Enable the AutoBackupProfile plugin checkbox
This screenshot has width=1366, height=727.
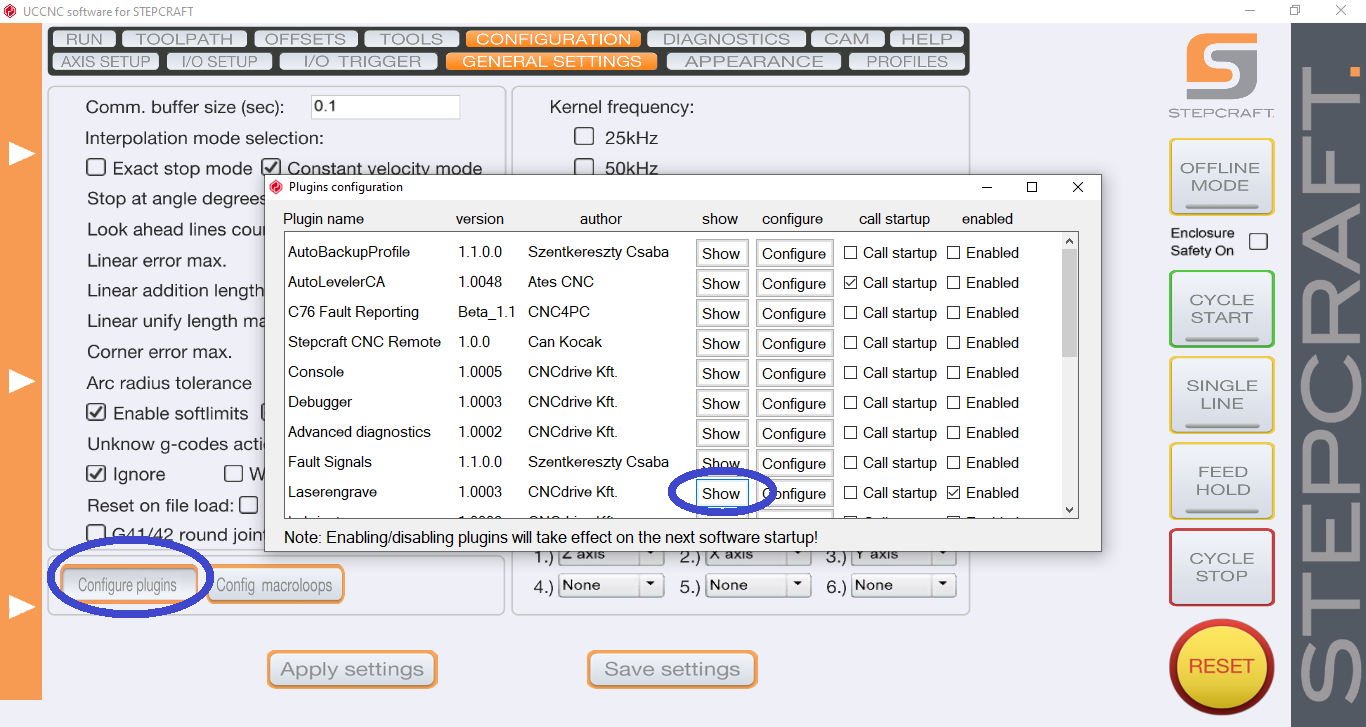953,253
